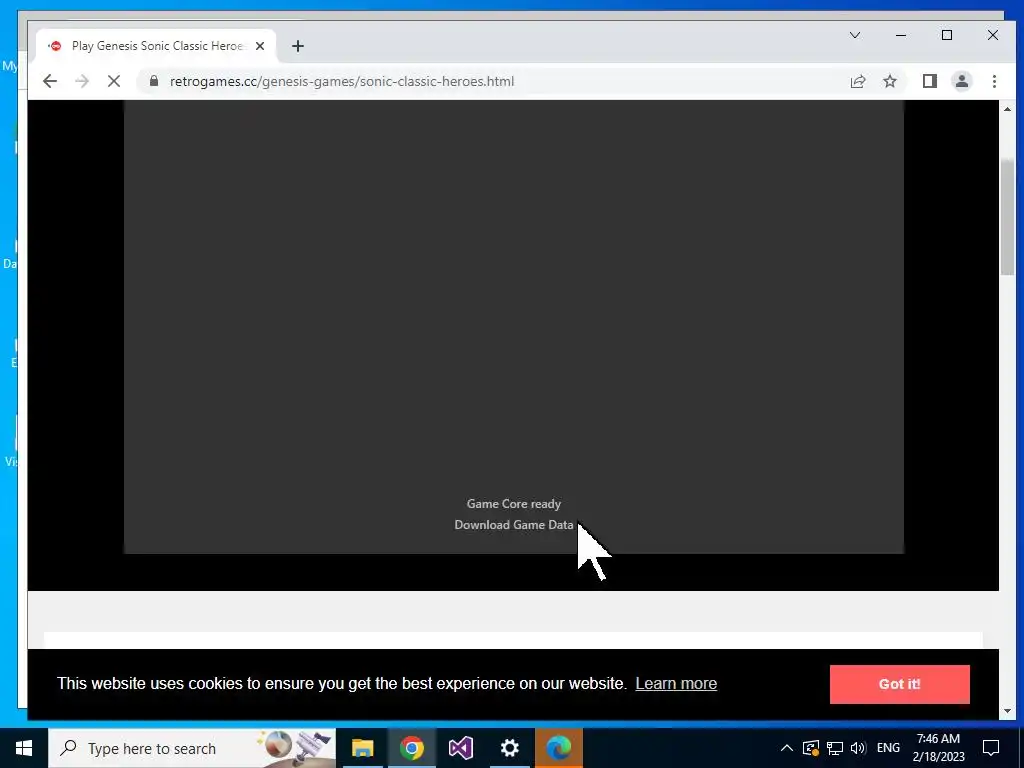Click the tray security update icon
The height and width of the screenshot is (768, 1024).
(810, 748)
